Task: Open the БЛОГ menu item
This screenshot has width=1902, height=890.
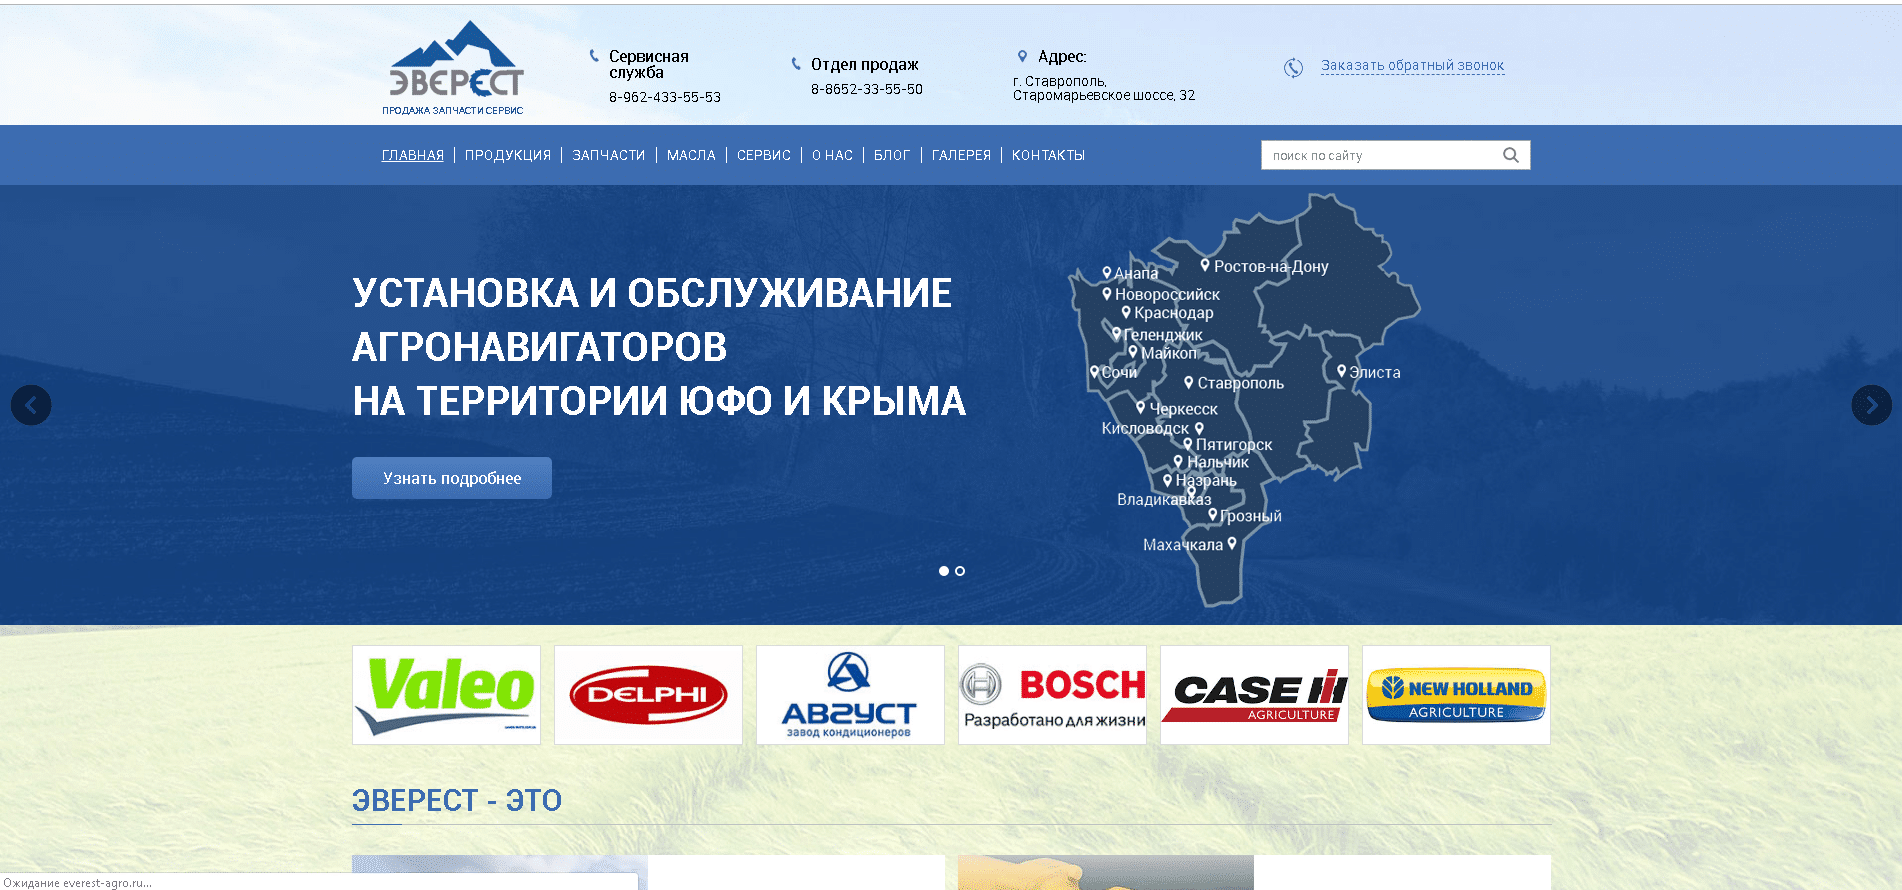Action: point(892,155)
